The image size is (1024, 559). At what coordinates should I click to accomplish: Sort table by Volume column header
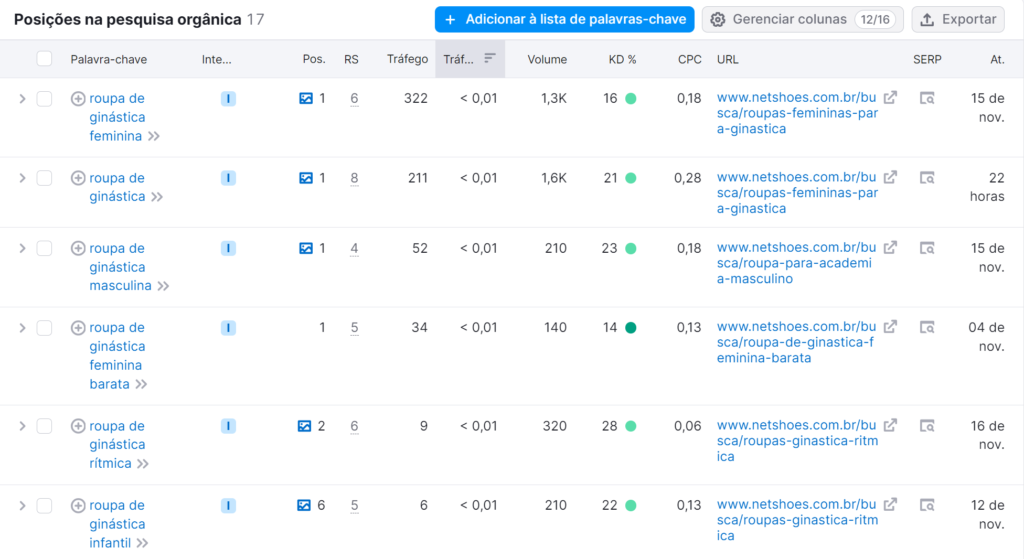coord(547,59)
